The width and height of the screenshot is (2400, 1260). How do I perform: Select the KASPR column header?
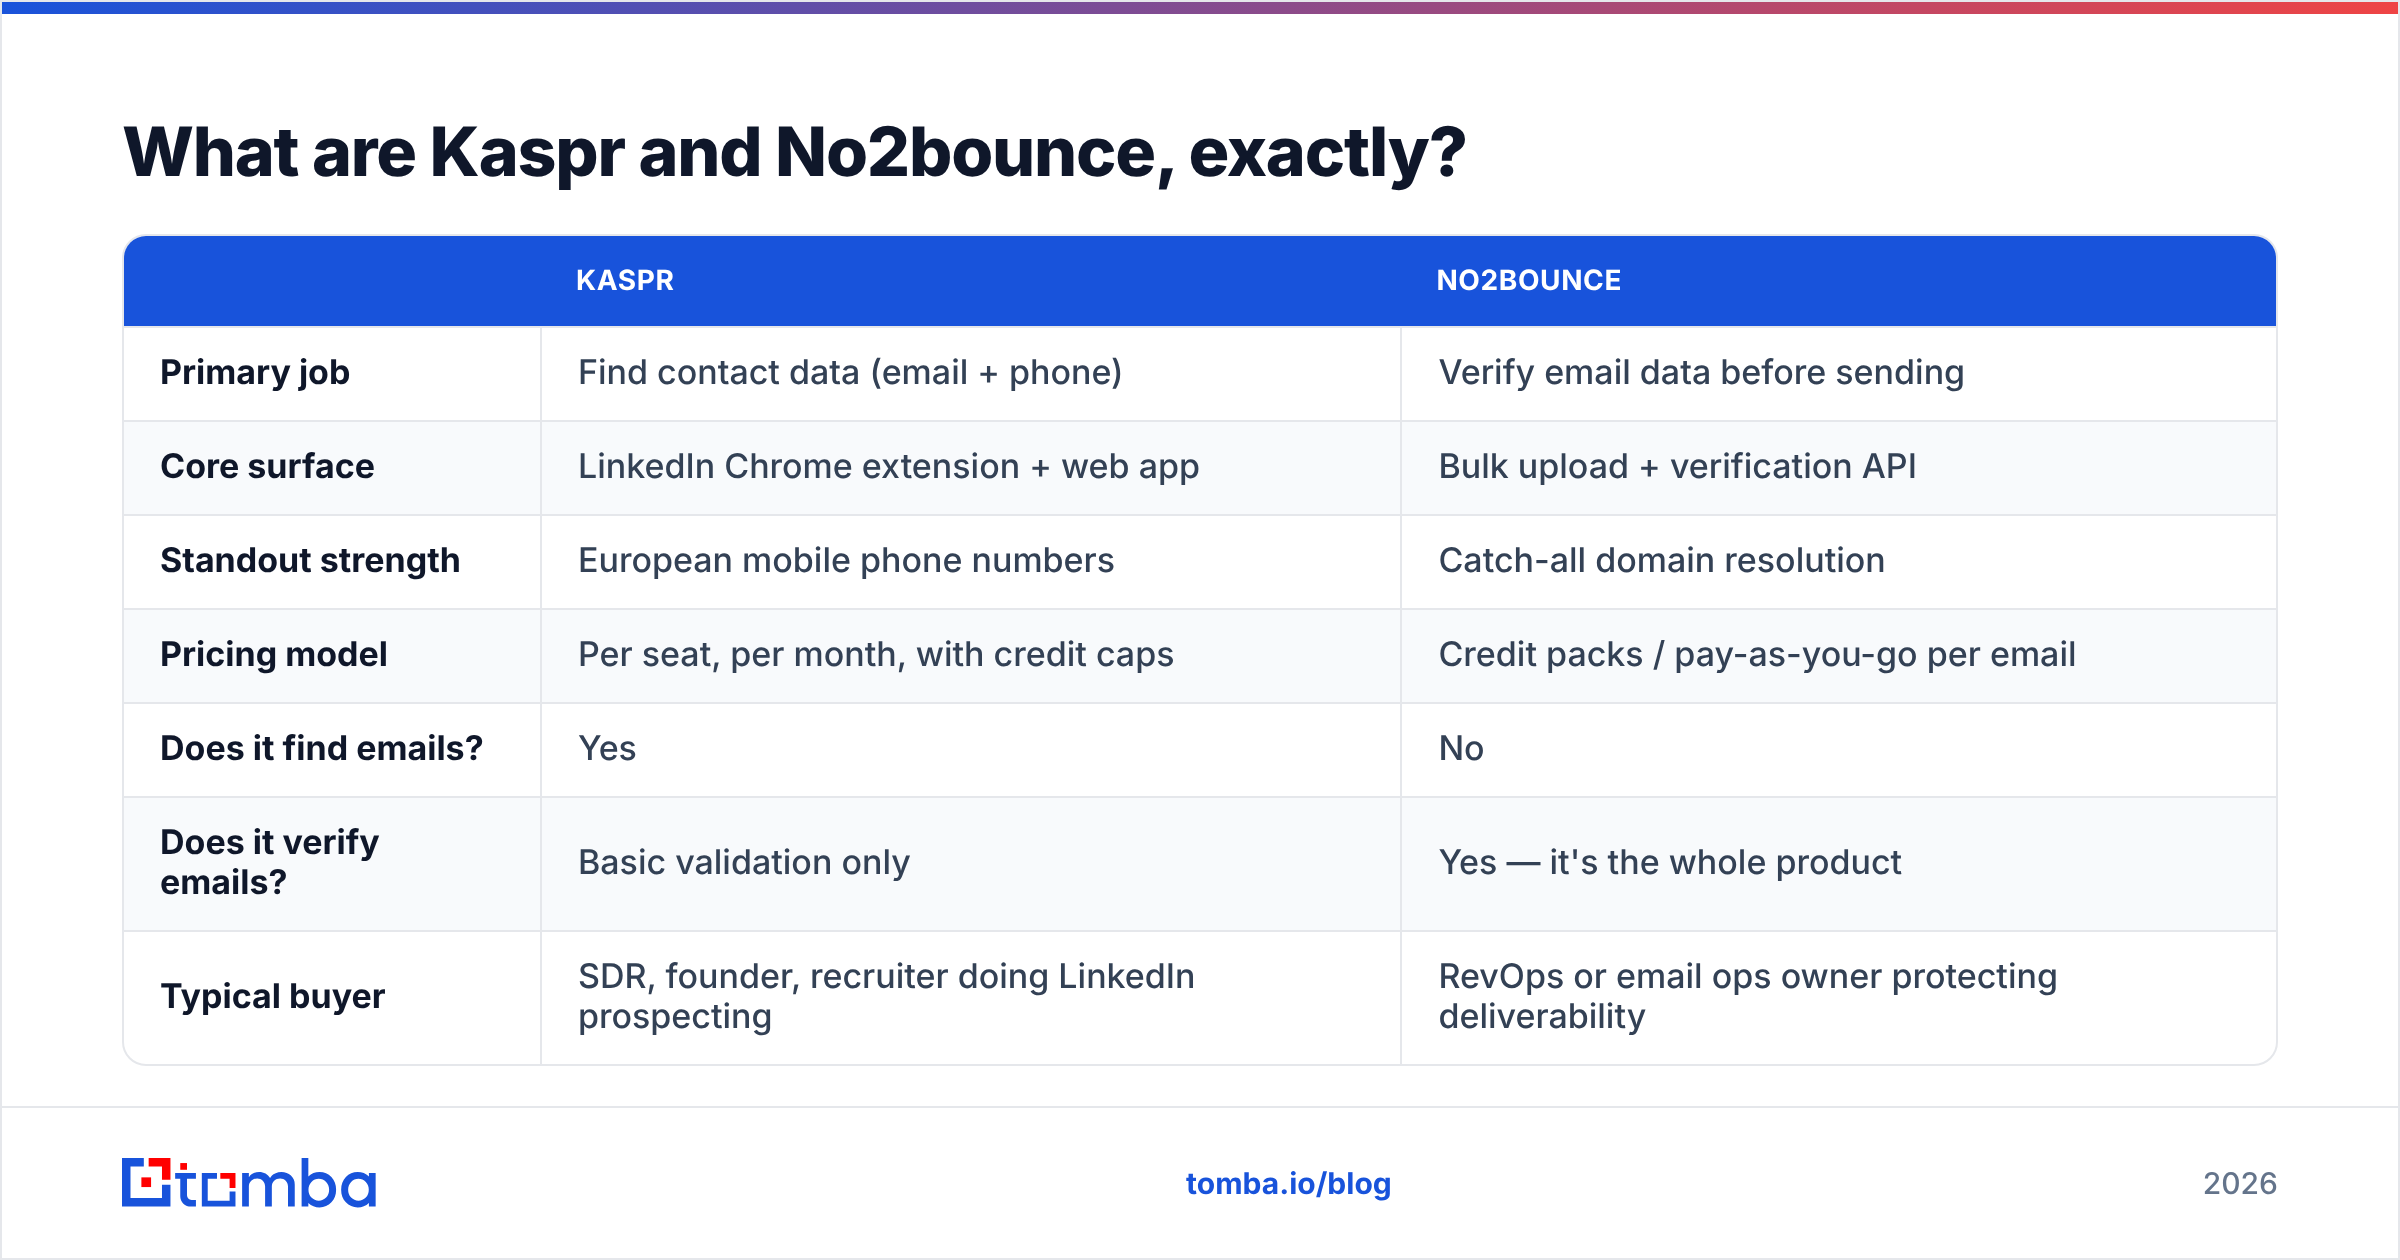(x=625, y=280)
